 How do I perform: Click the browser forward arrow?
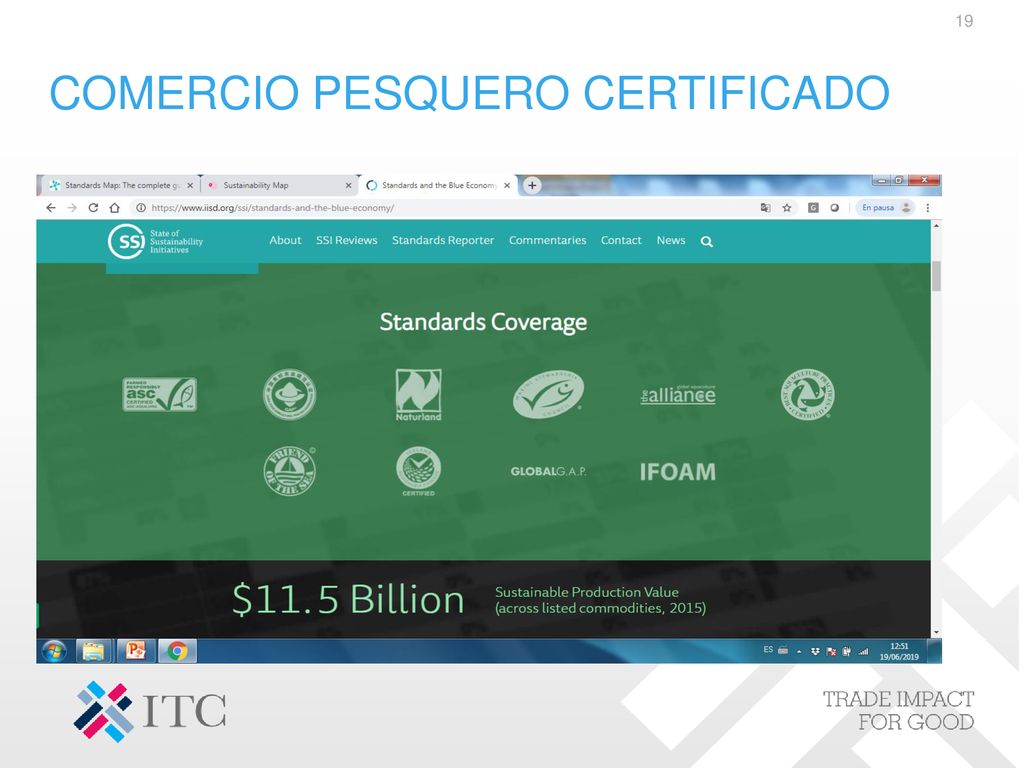72,208
